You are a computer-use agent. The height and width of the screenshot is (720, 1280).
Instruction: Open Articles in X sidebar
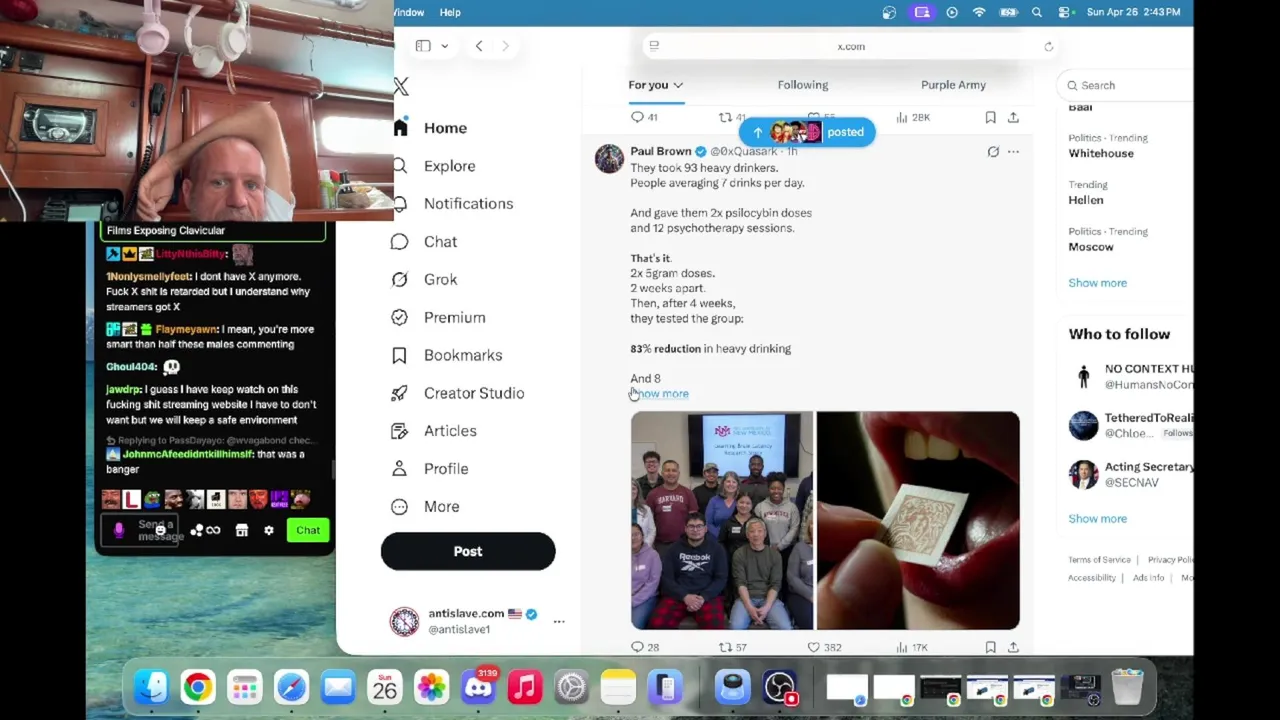point(435,431)
